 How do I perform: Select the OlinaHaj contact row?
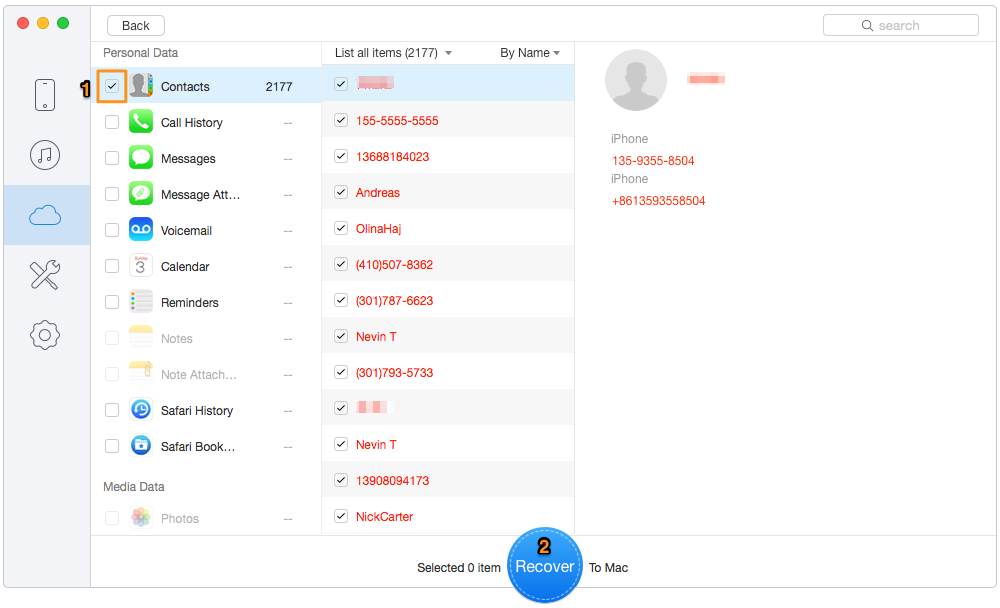point(448,228)
